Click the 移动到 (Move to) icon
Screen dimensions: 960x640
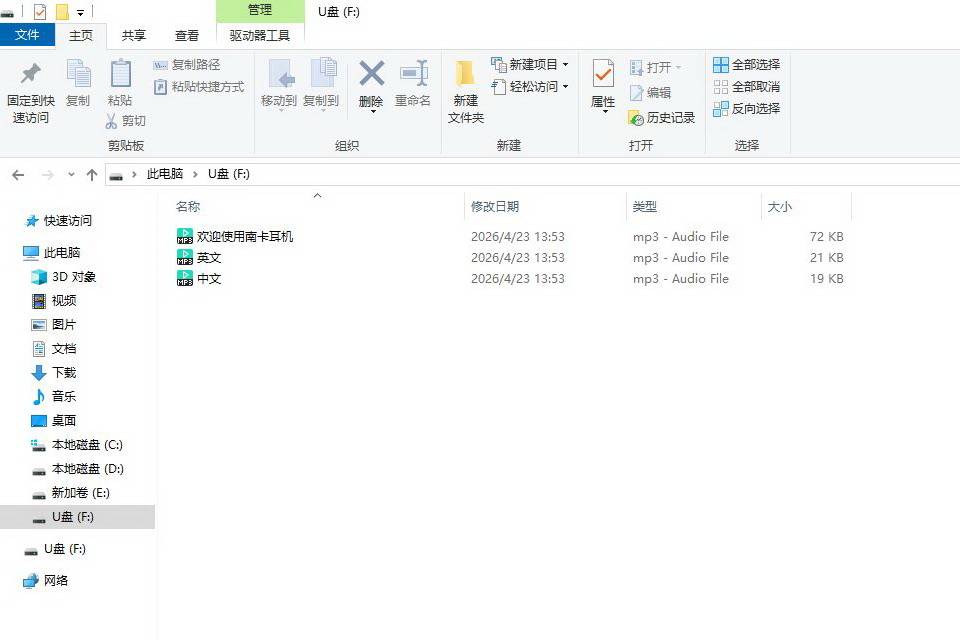point(280,74)
